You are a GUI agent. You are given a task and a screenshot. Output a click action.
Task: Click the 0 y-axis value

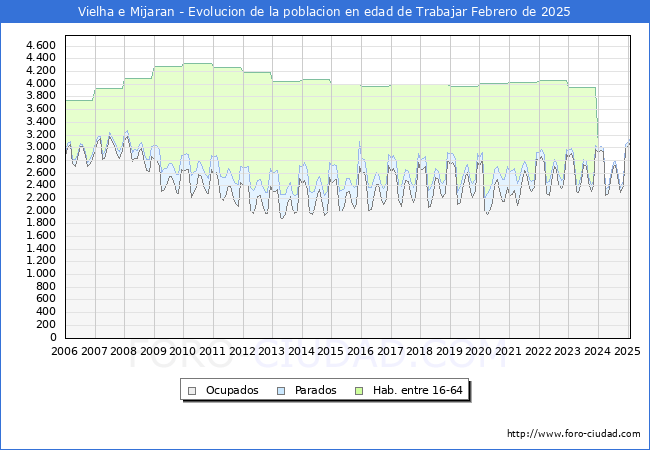pyautogui.click(x=53, y=338)
